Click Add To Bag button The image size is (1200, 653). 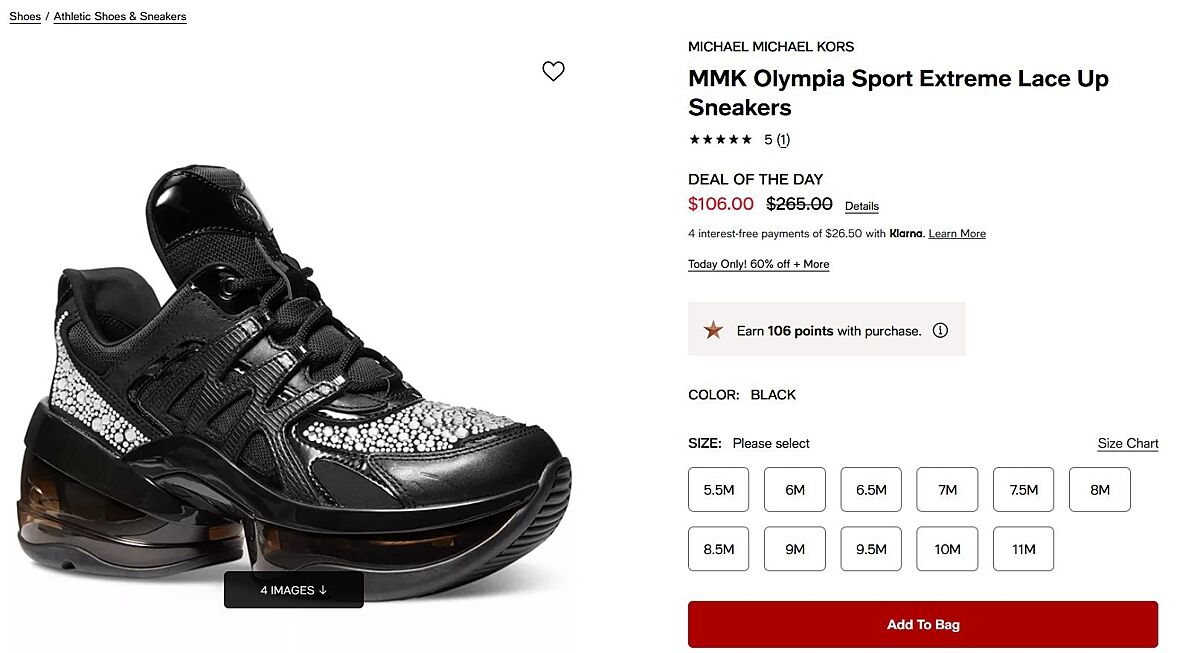923,625
